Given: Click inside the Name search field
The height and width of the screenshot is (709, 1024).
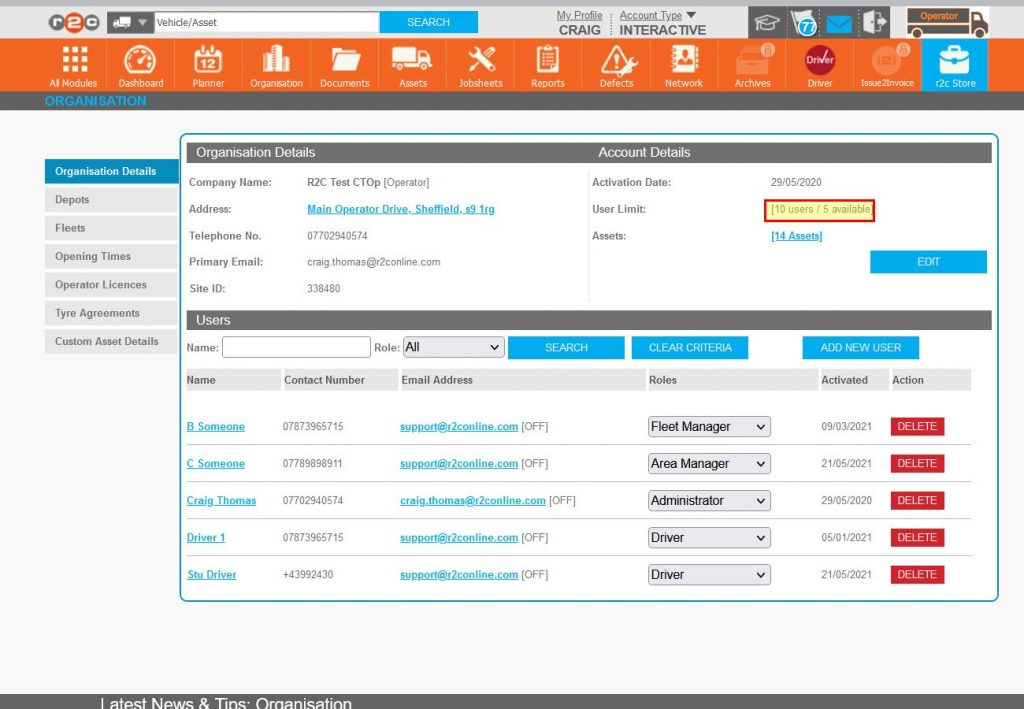Looking at the screenshot, I should click(x=295, y=347).
